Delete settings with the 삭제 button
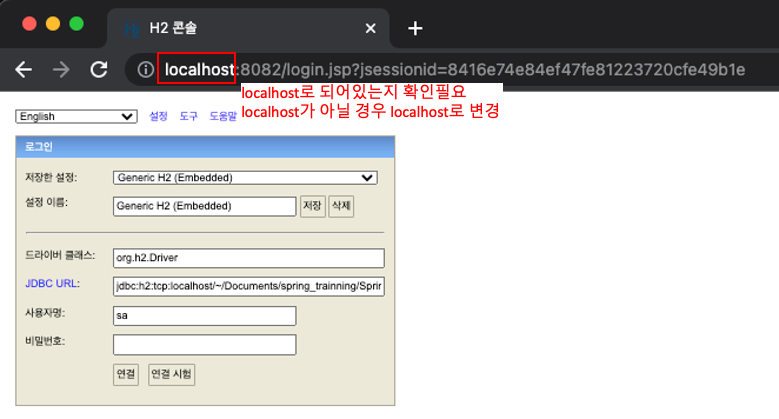Viewport: 779px width, 419px height. tap(341, 206)
